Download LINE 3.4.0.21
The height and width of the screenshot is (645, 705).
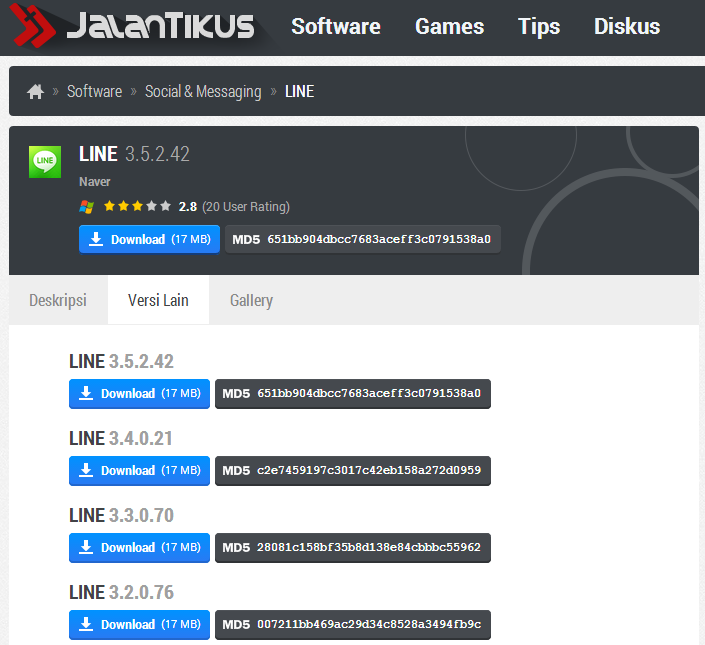click(139, 471)
